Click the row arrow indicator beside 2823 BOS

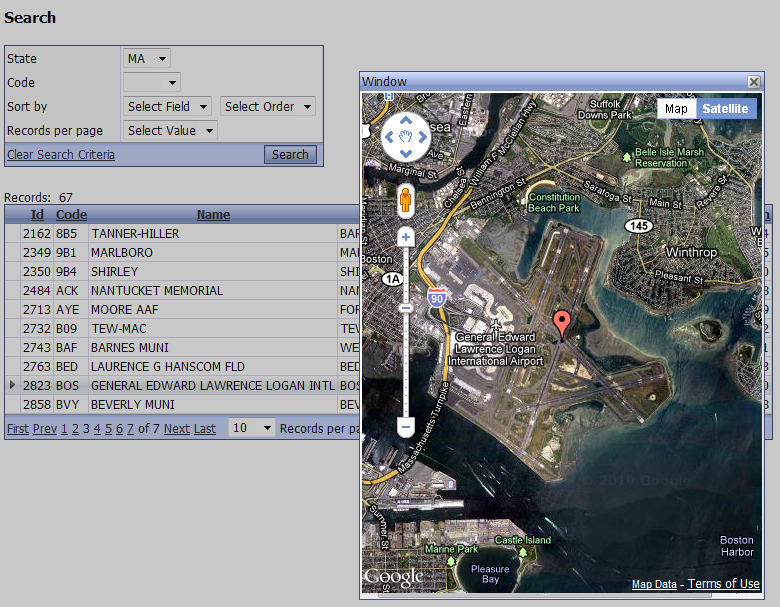[12, 385]
